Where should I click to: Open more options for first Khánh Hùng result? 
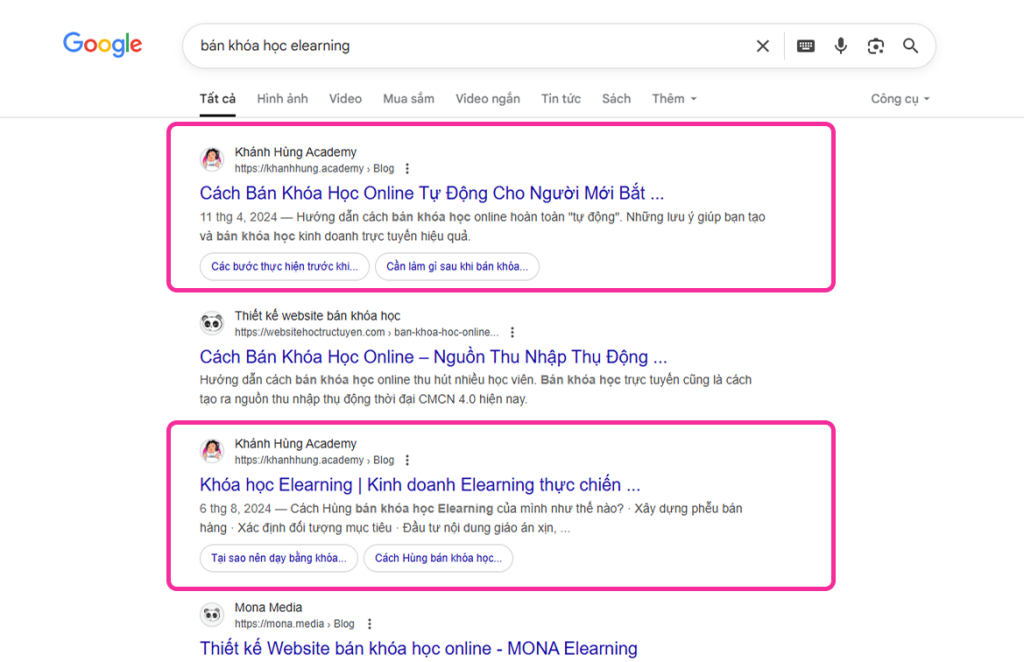[407, 168]
